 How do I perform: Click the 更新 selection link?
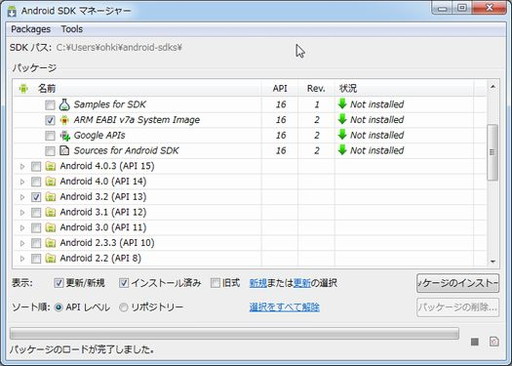[302, 283]
